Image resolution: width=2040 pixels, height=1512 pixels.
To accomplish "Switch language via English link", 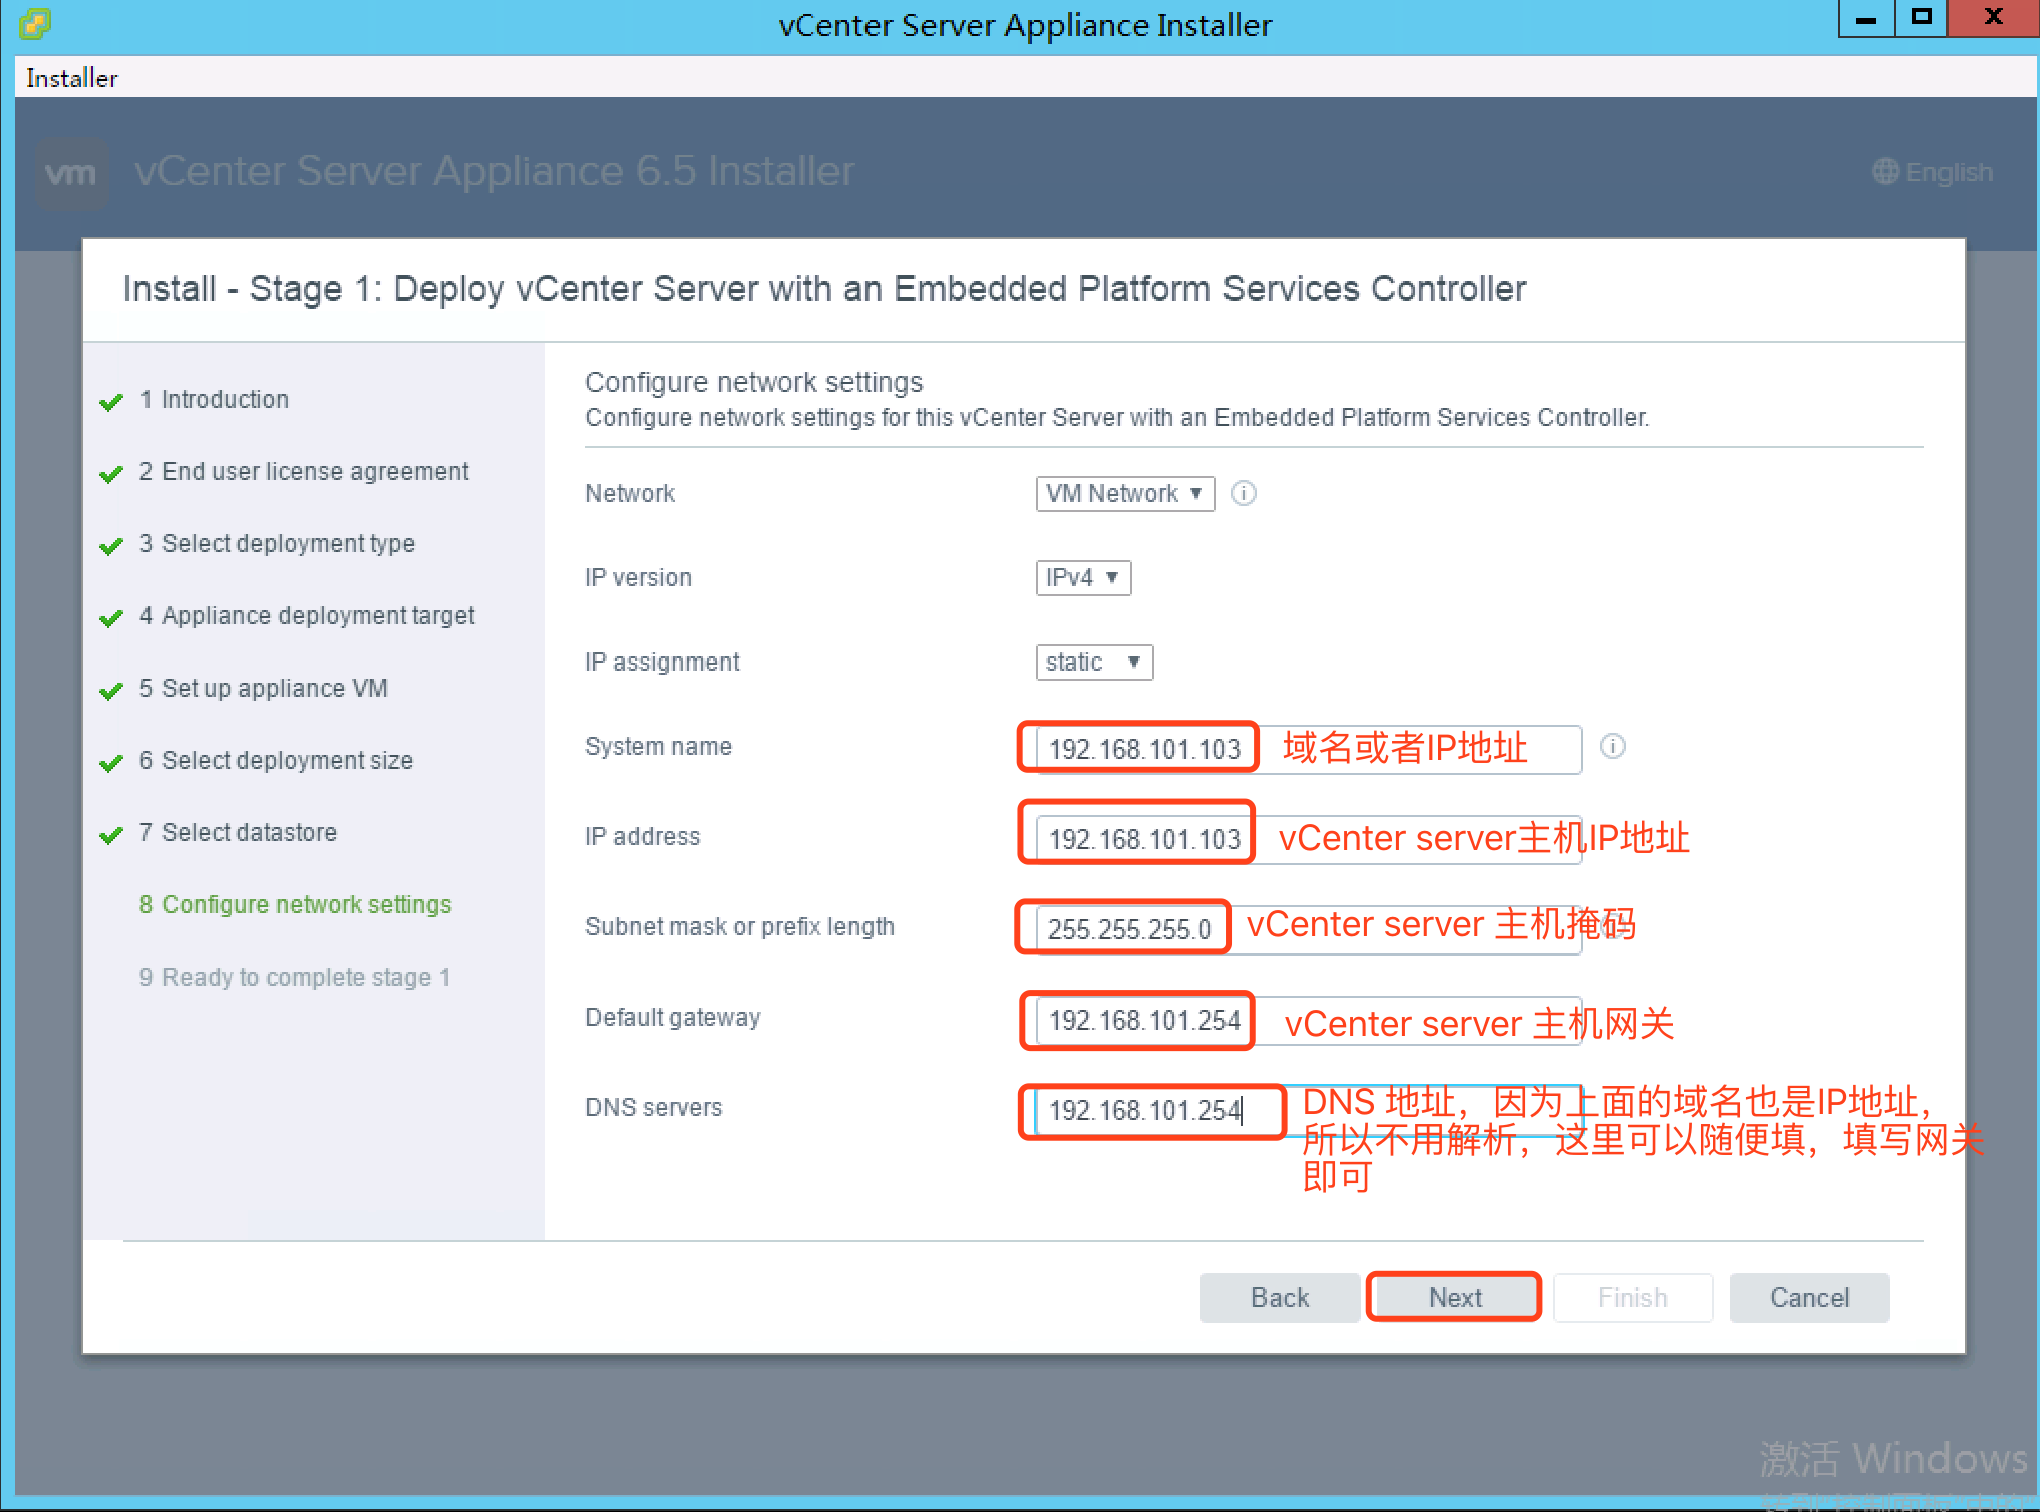I will tap(1949, 172).
